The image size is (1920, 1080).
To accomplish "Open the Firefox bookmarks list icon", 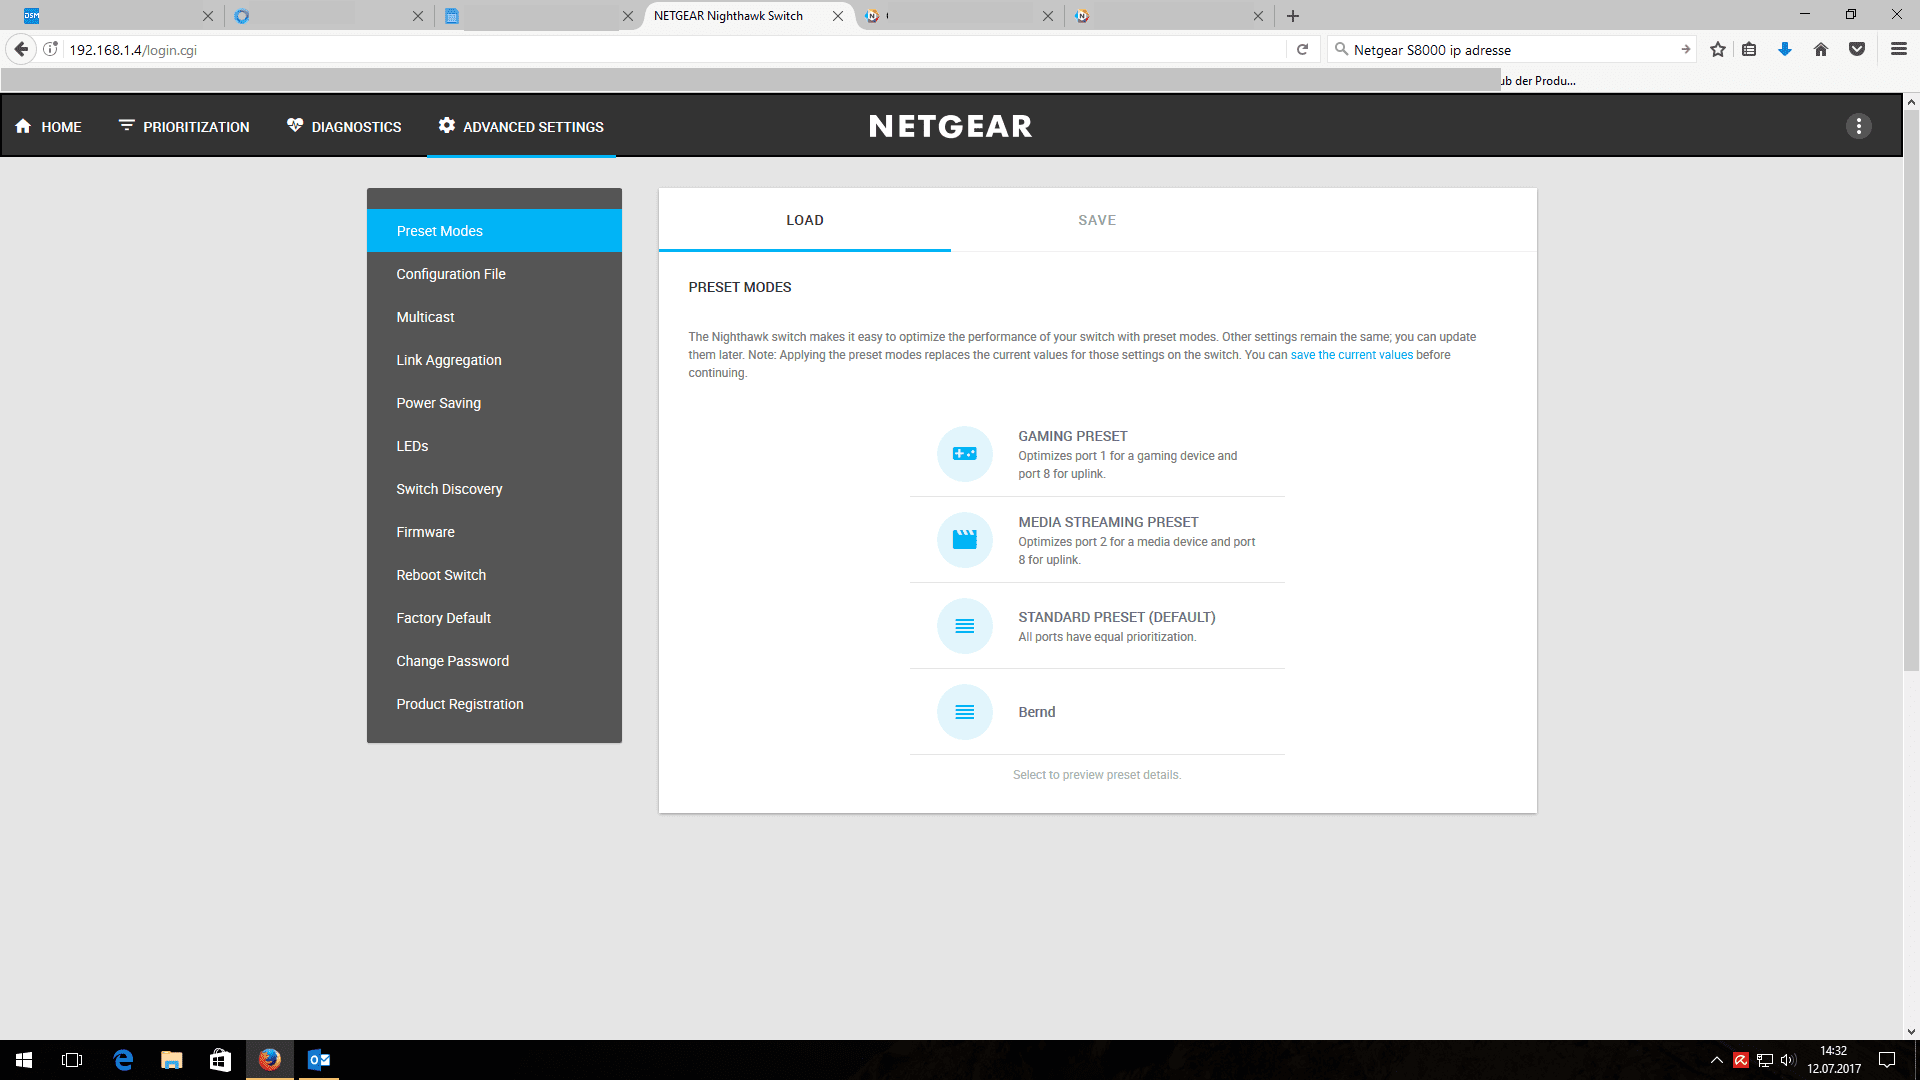I will tap(1749, 49).
